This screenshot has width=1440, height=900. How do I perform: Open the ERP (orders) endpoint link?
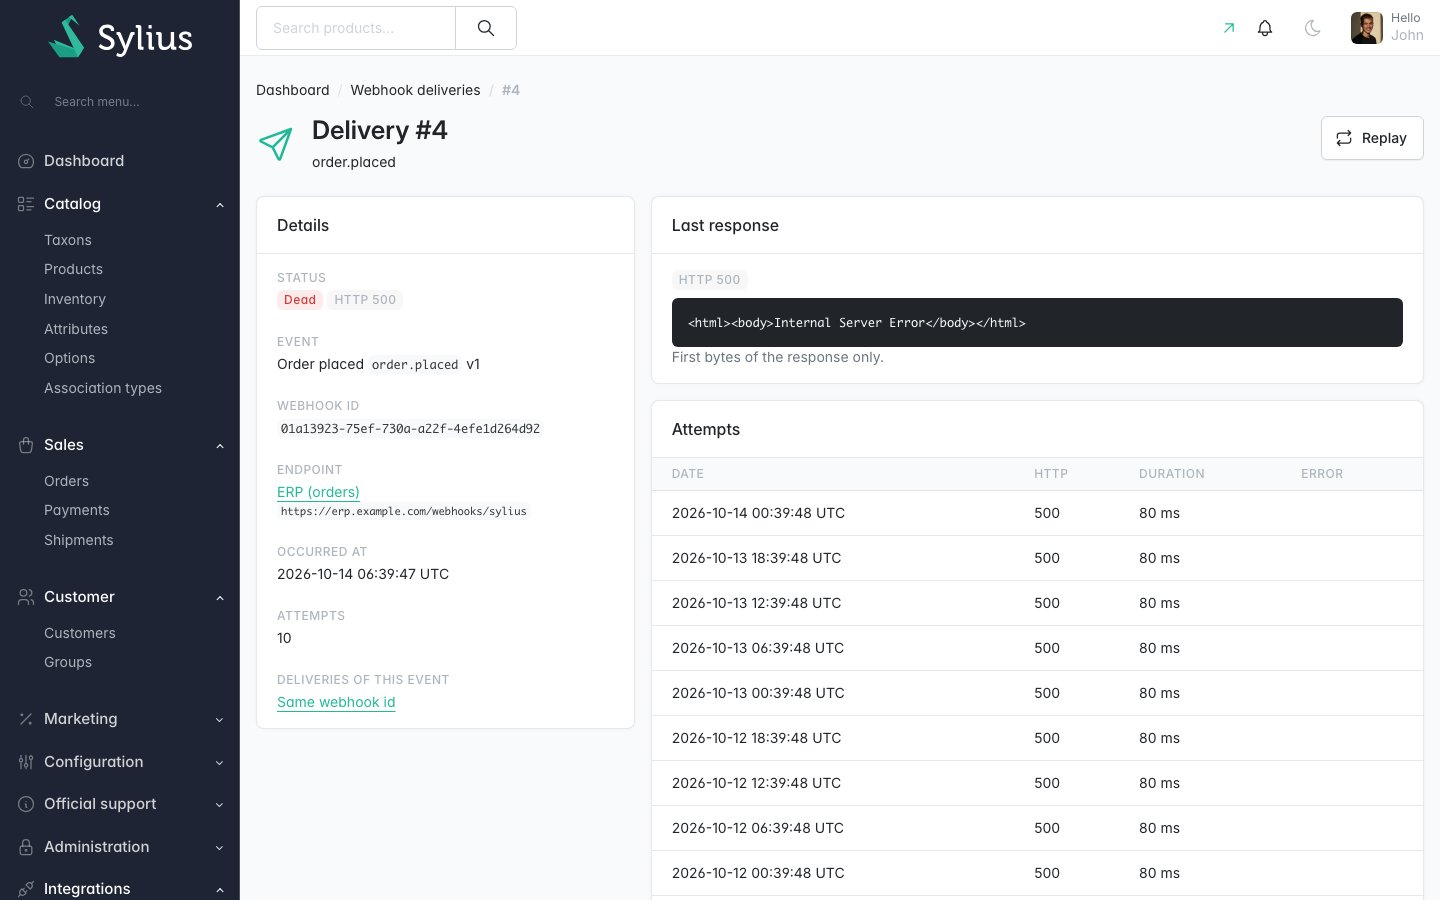click(x=318, y=492)
